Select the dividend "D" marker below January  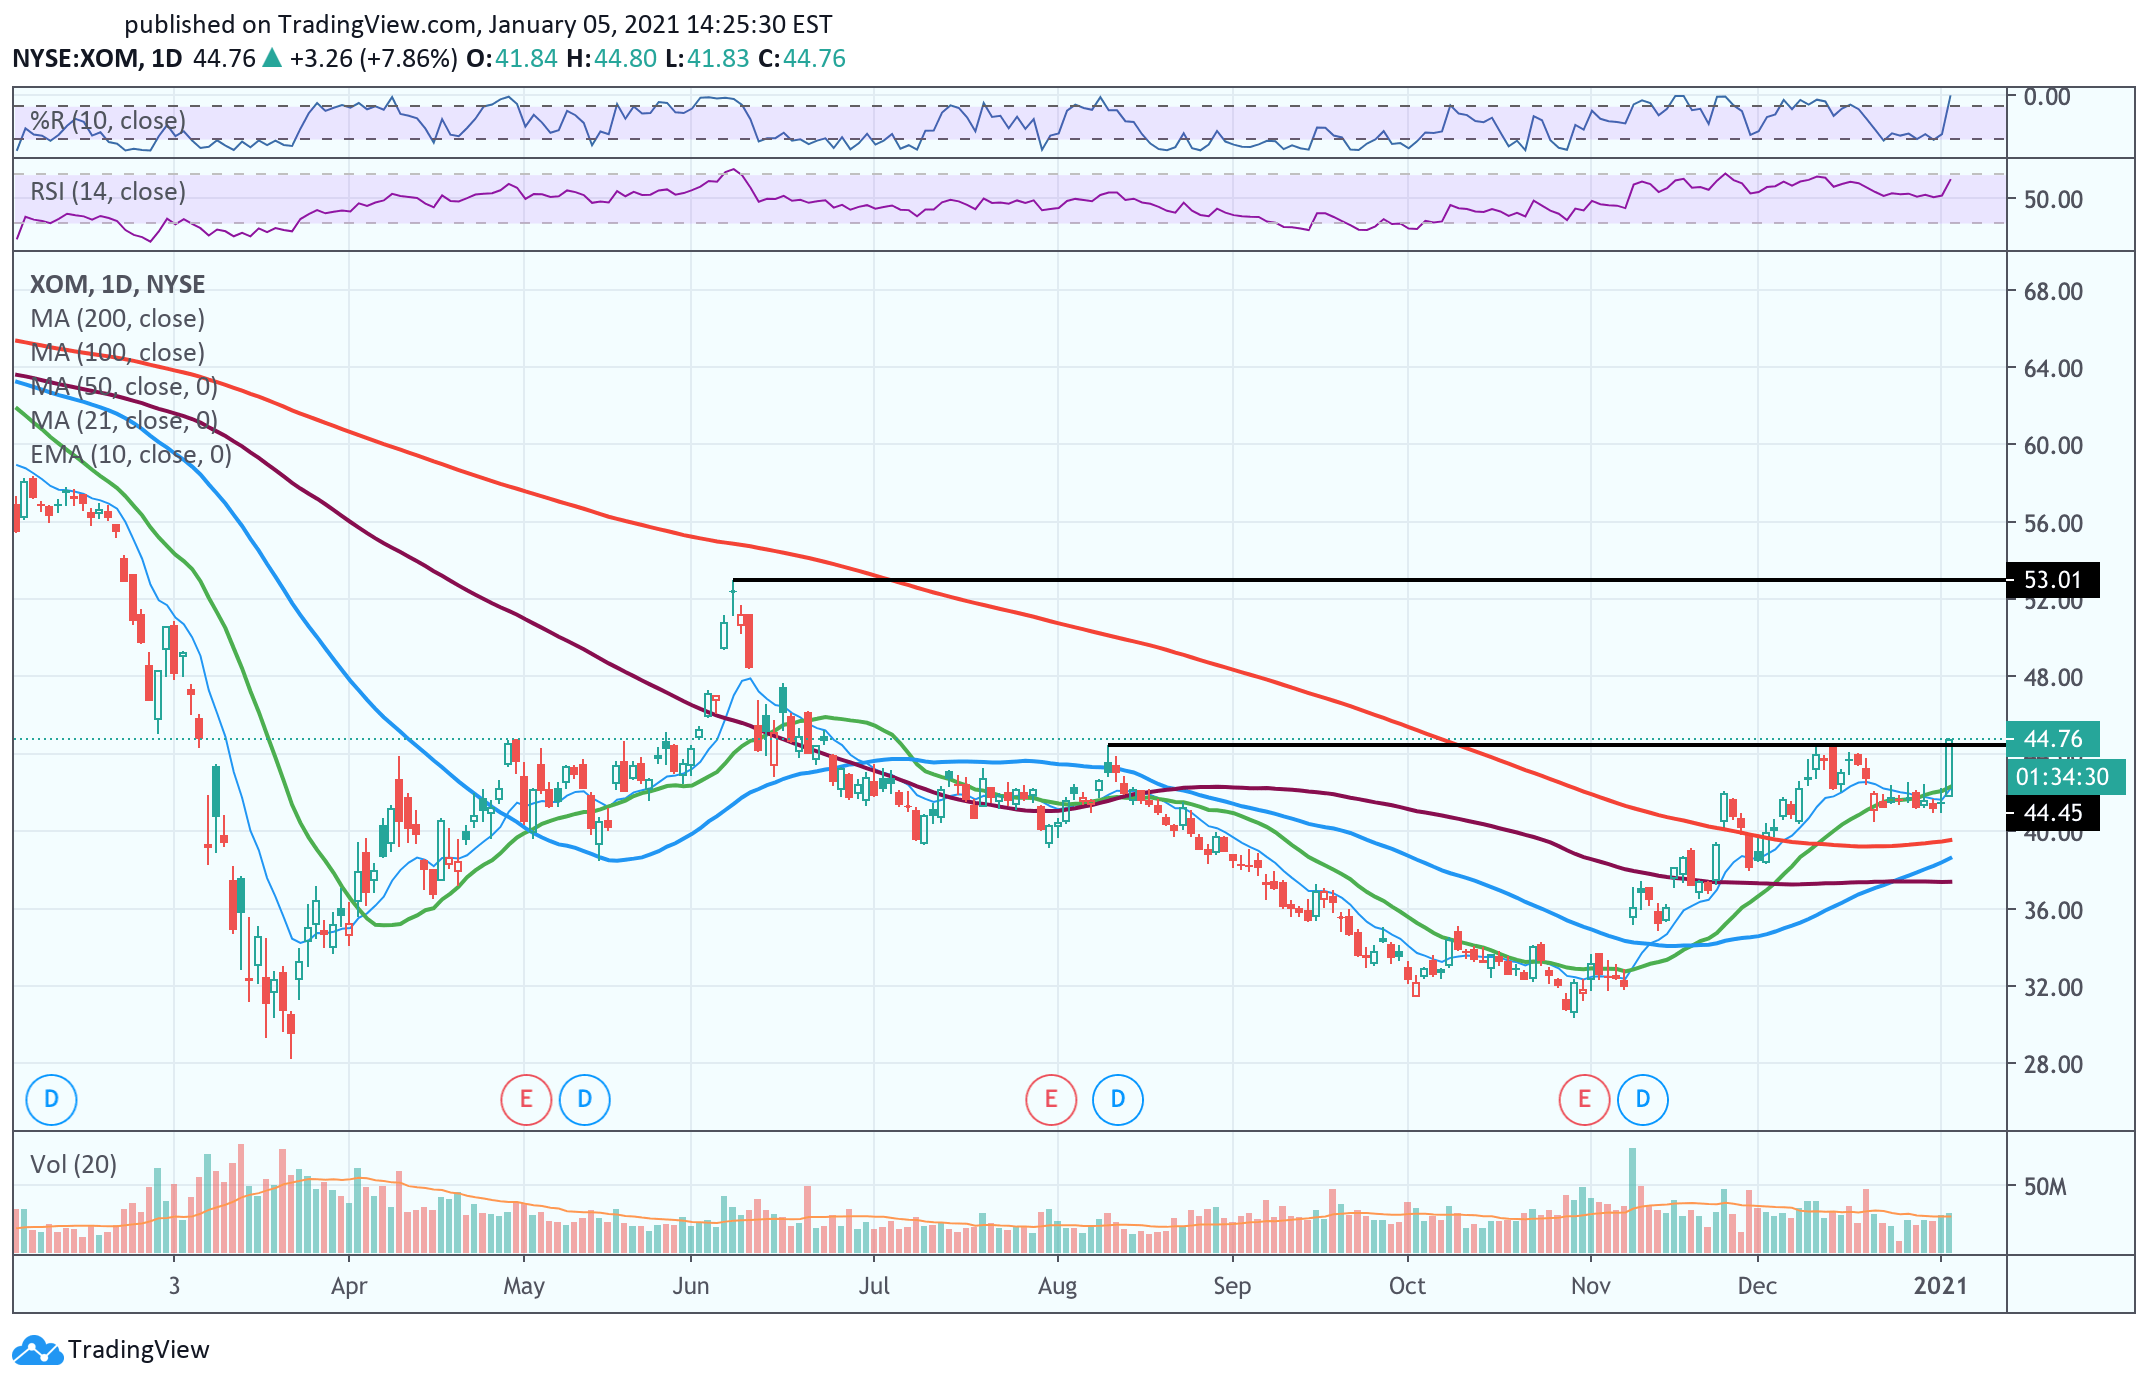(x=49, y=1098)
